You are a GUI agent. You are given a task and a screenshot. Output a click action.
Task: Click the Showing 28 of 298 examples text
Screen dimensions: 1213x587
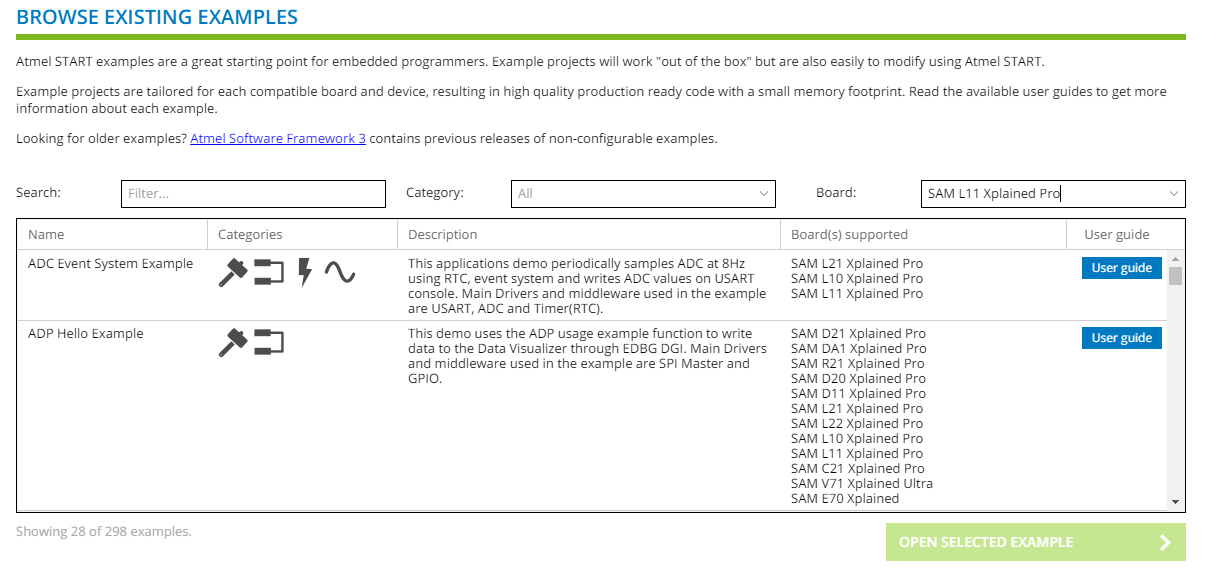(104, 532)
